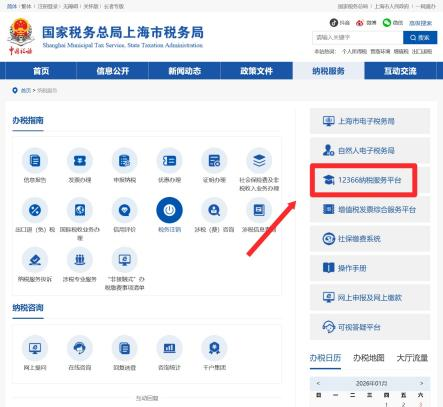Switch to the 办税地图 tab
The width and height of the screenshot is (443, 407).
[369, 358]
